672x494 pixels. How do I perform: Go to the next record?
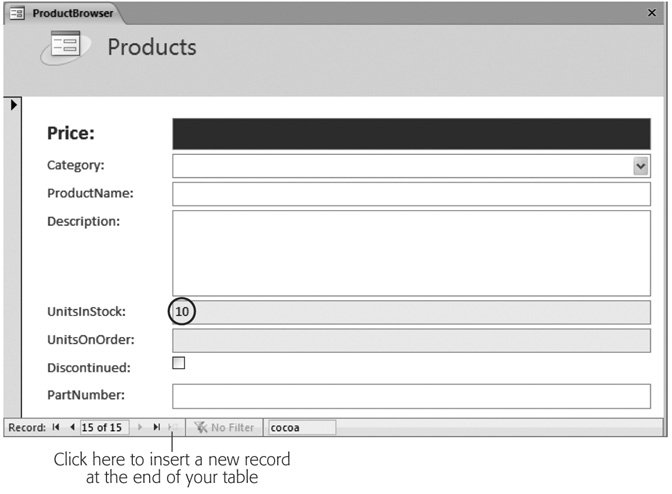pos(140,428)
